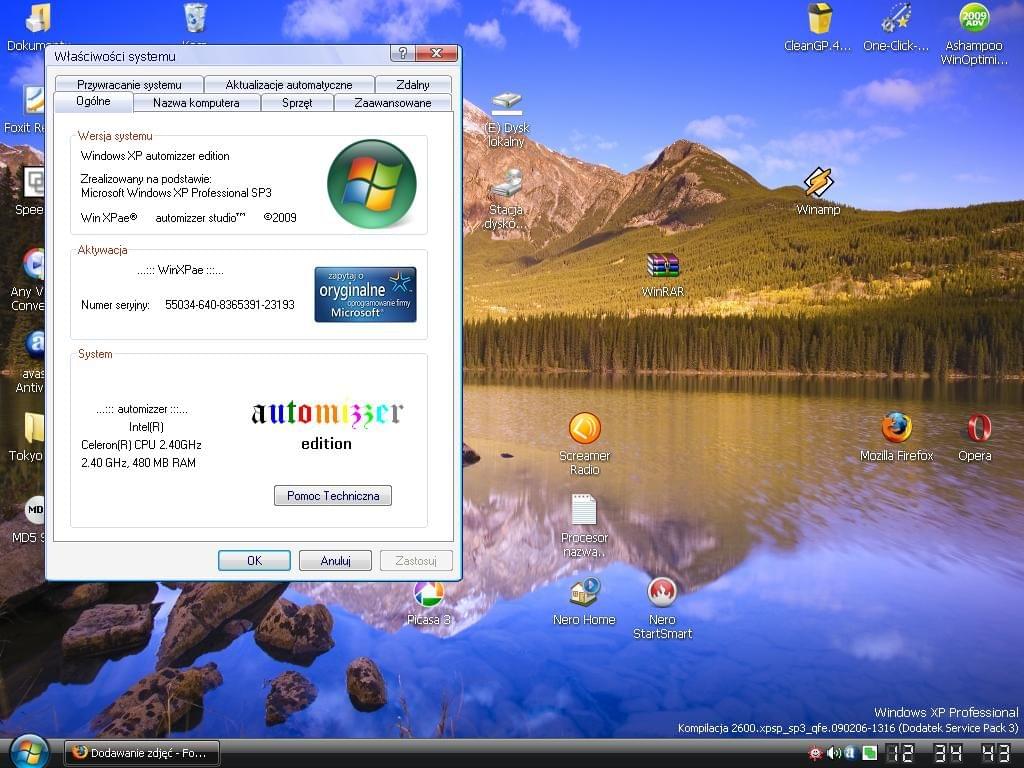Open the WinRAR desktop icon
Image resolution: width=1024 pixels, height=768 pixels.
pos(662,267)
